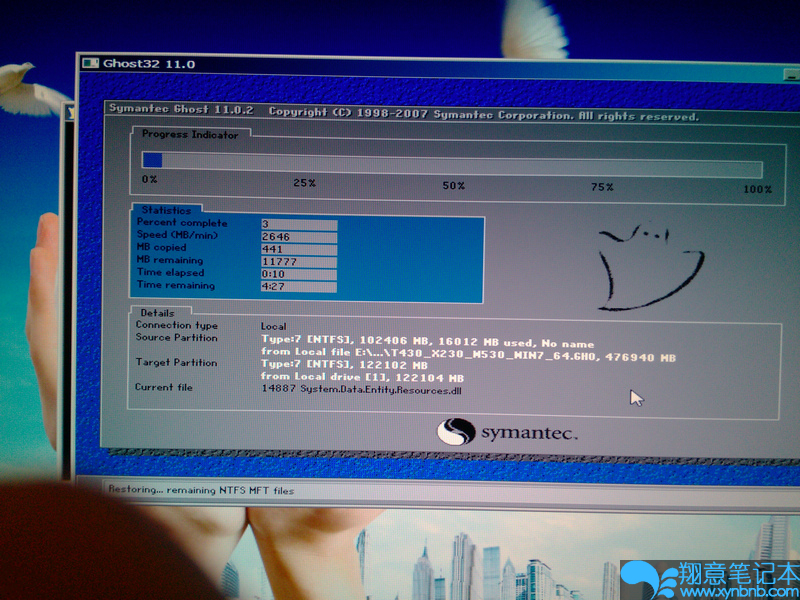The image size is (800, 600).
Task: Click the Connection type label
Action: pyautogui.click(x=177, y=325)
